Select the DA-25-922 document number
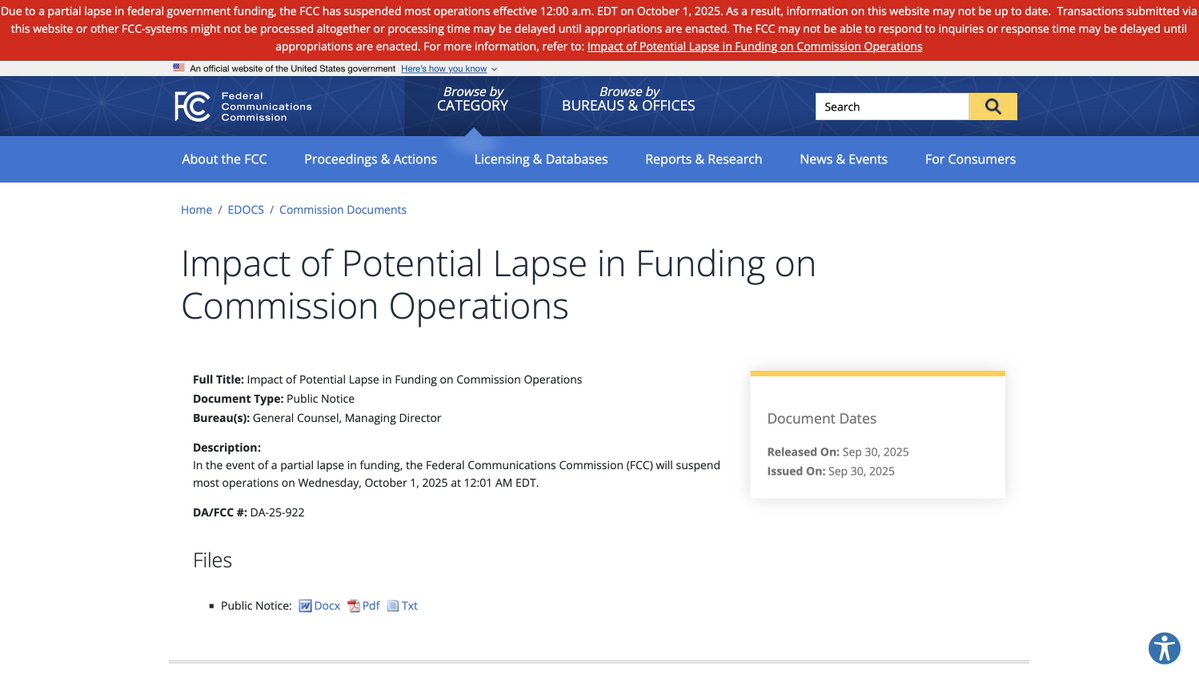1199x679 pixels. 277,512
